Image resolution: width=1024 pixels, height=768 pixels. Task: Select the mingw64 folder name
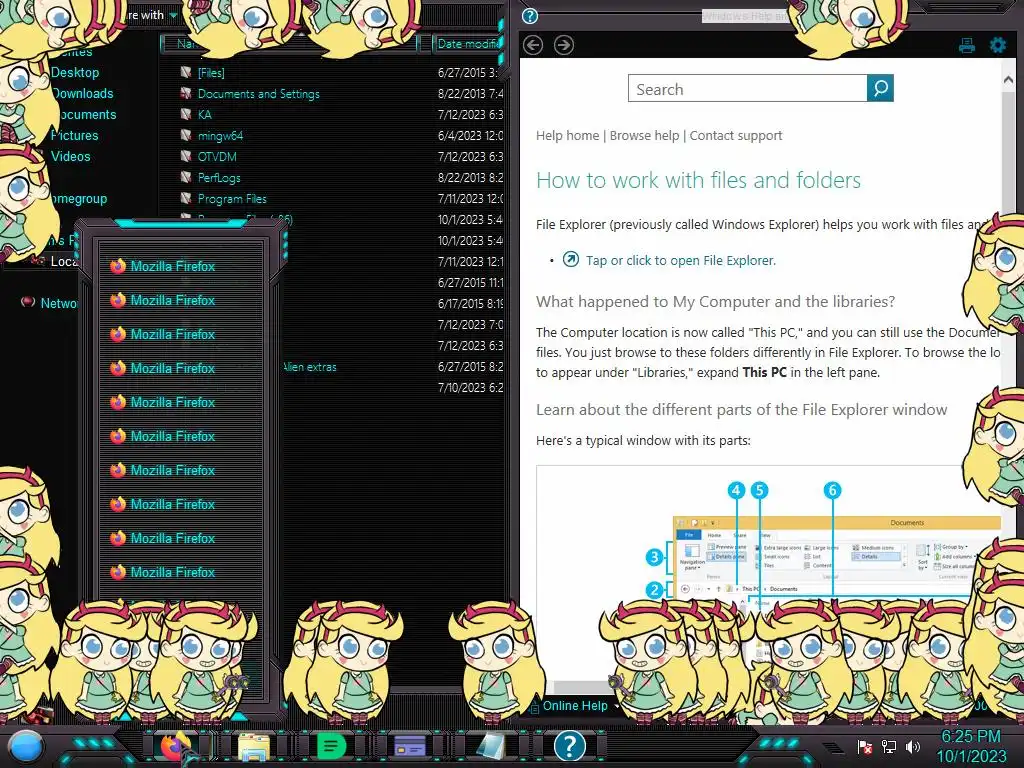pos(220,136)
